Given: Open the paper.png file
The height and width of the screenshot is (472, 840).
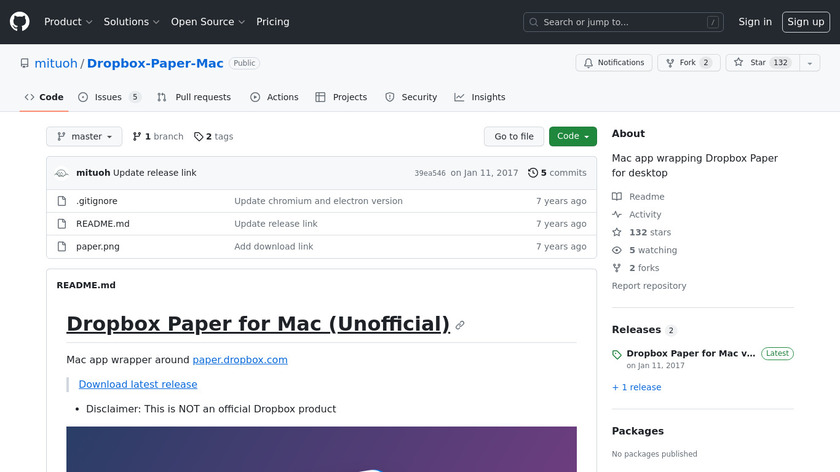Looking at the screenshot, I should coord(98,246).
